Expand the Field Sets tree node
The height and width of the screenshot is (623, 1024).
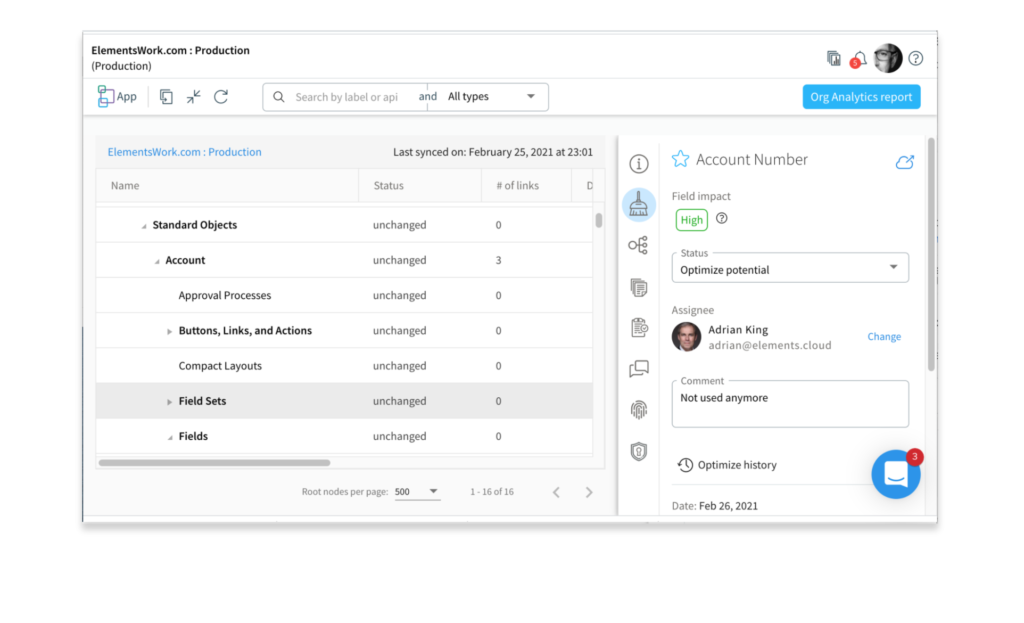(x=170, y=402)
